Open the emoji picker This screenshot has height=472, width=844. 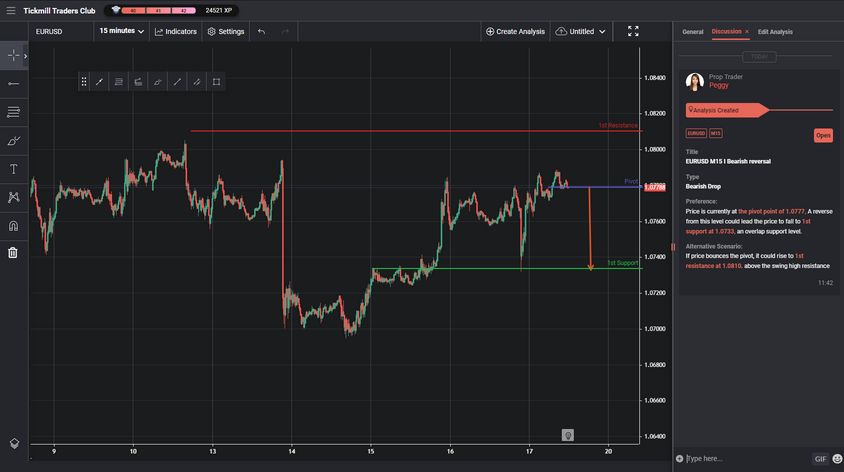(x=837, y=459)
